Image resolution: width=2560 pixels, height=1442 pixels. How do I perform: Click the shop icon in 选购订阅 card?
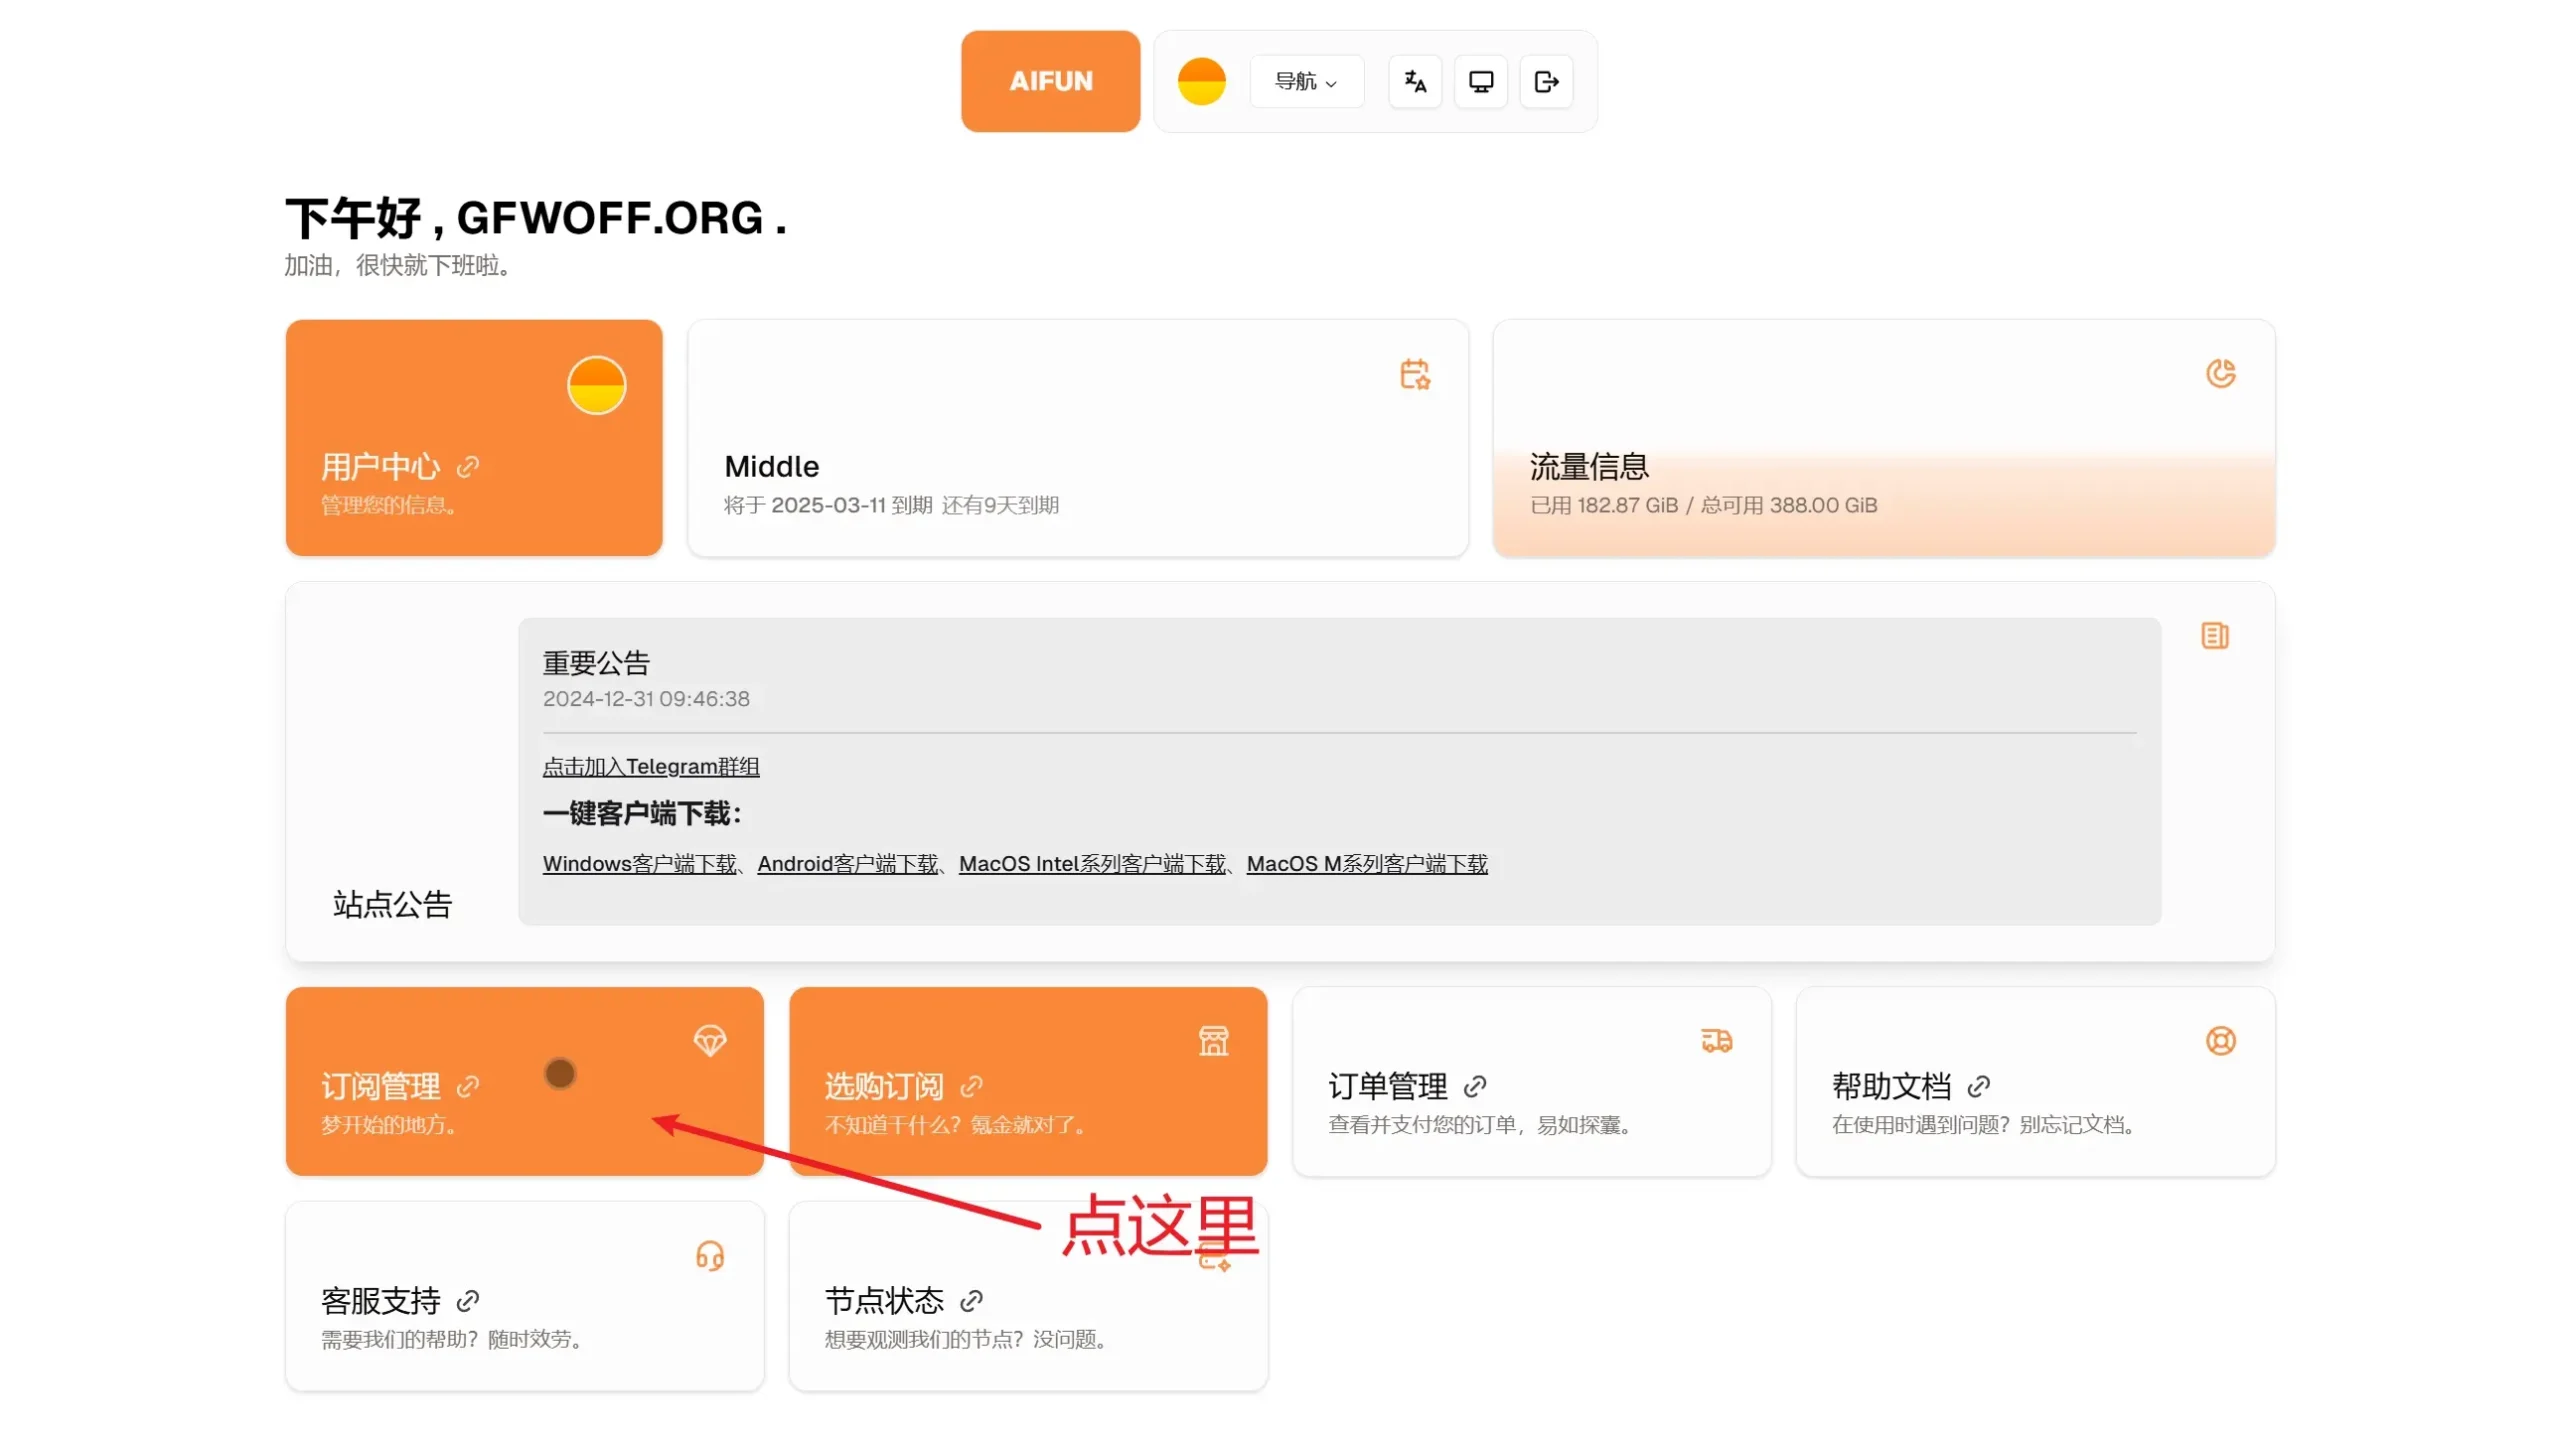tap(1213, 1041)
